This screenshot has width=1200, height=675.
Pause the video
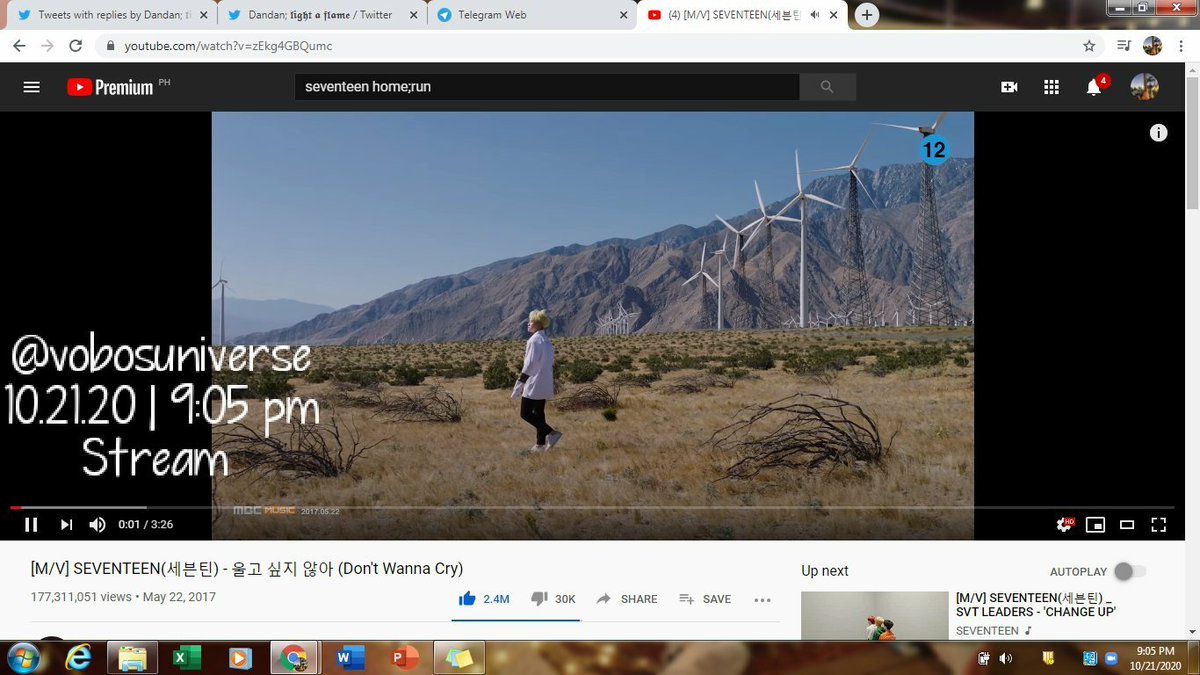coord(31,524)
